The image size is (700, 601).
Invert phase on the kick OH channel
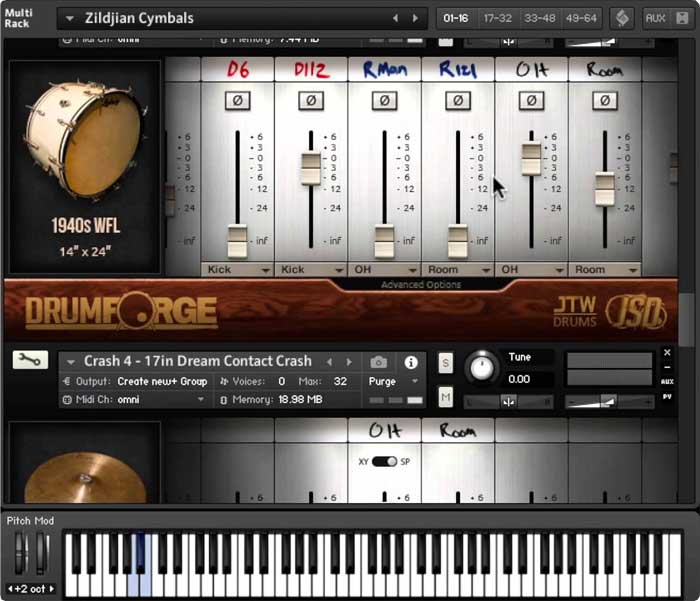click(x=531, y=100)
